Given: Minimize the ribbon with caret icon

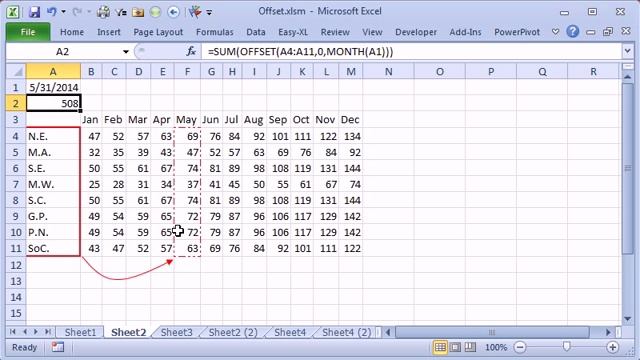Looking at the screenshot, I should (x=555, y=31).
